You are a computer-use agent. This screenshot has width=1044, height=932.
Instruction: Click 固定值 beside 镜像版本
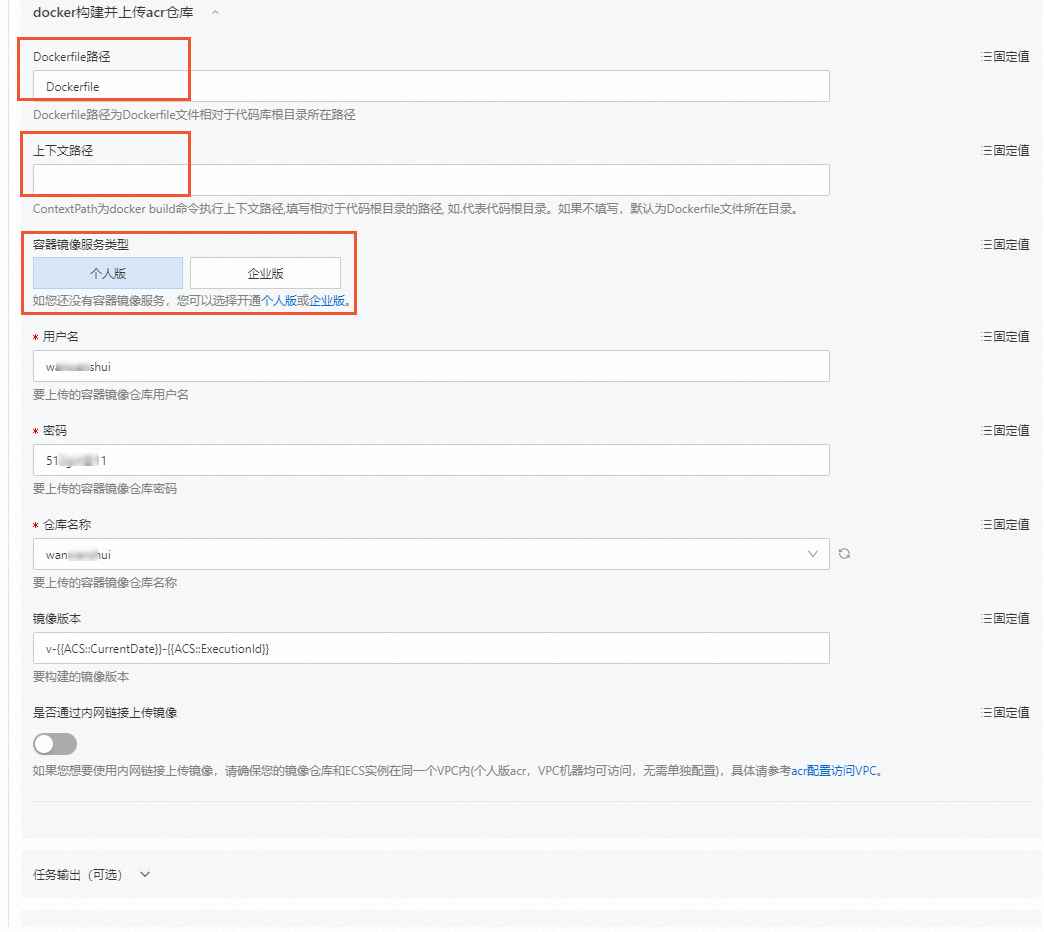pyautogui.click(x=1005, y=618)
